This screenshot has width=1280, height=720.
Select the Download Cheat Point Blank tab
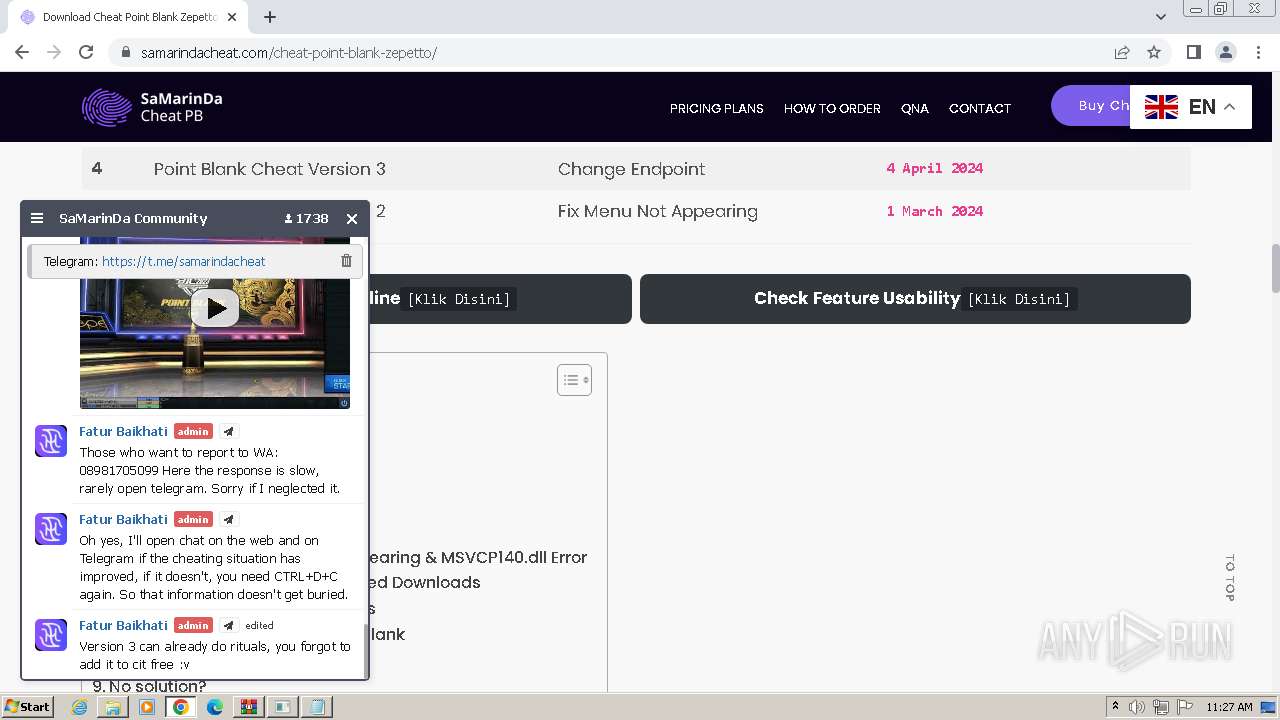click(128, 17)
